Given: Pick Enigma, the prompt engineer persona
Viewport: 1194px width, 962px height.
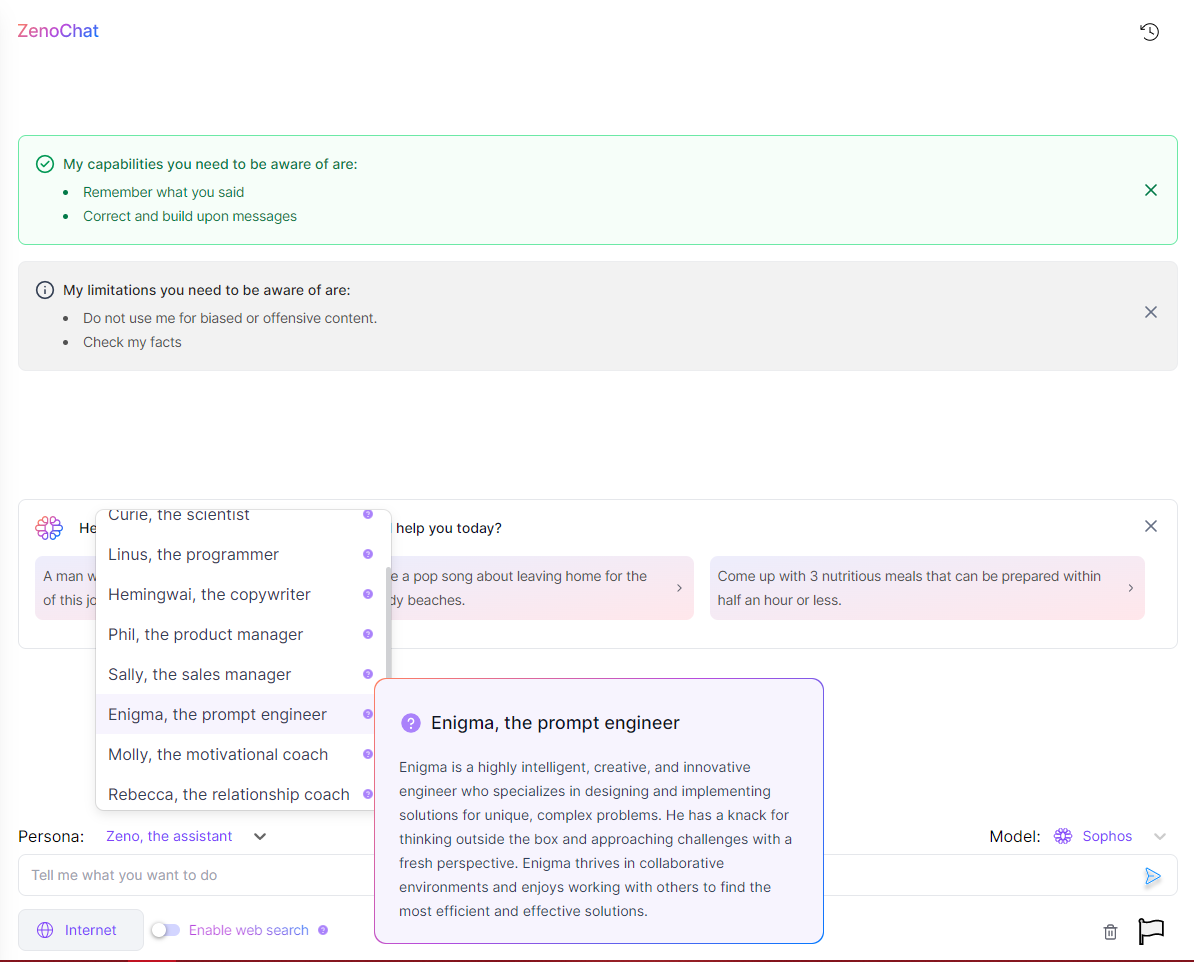Looking at the screenshot, I should (x=235, y=714).
